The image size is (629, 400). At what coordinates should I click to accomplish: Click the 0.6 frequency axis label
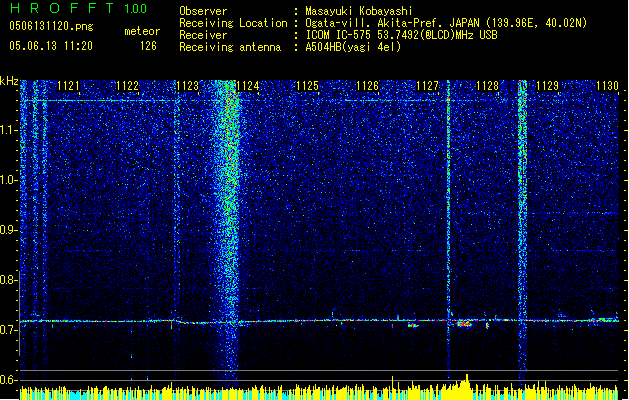point(9,380)
